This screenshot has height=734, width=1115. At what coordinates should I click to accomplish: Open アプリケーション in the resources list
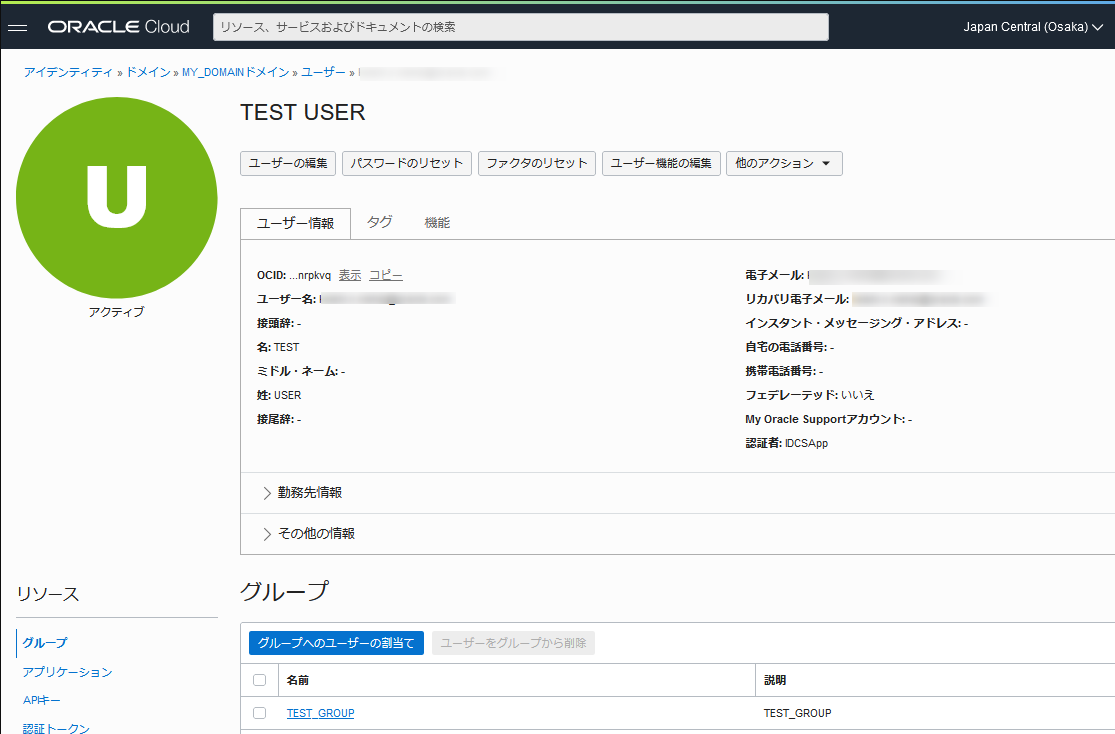click(x=68, y=672)
